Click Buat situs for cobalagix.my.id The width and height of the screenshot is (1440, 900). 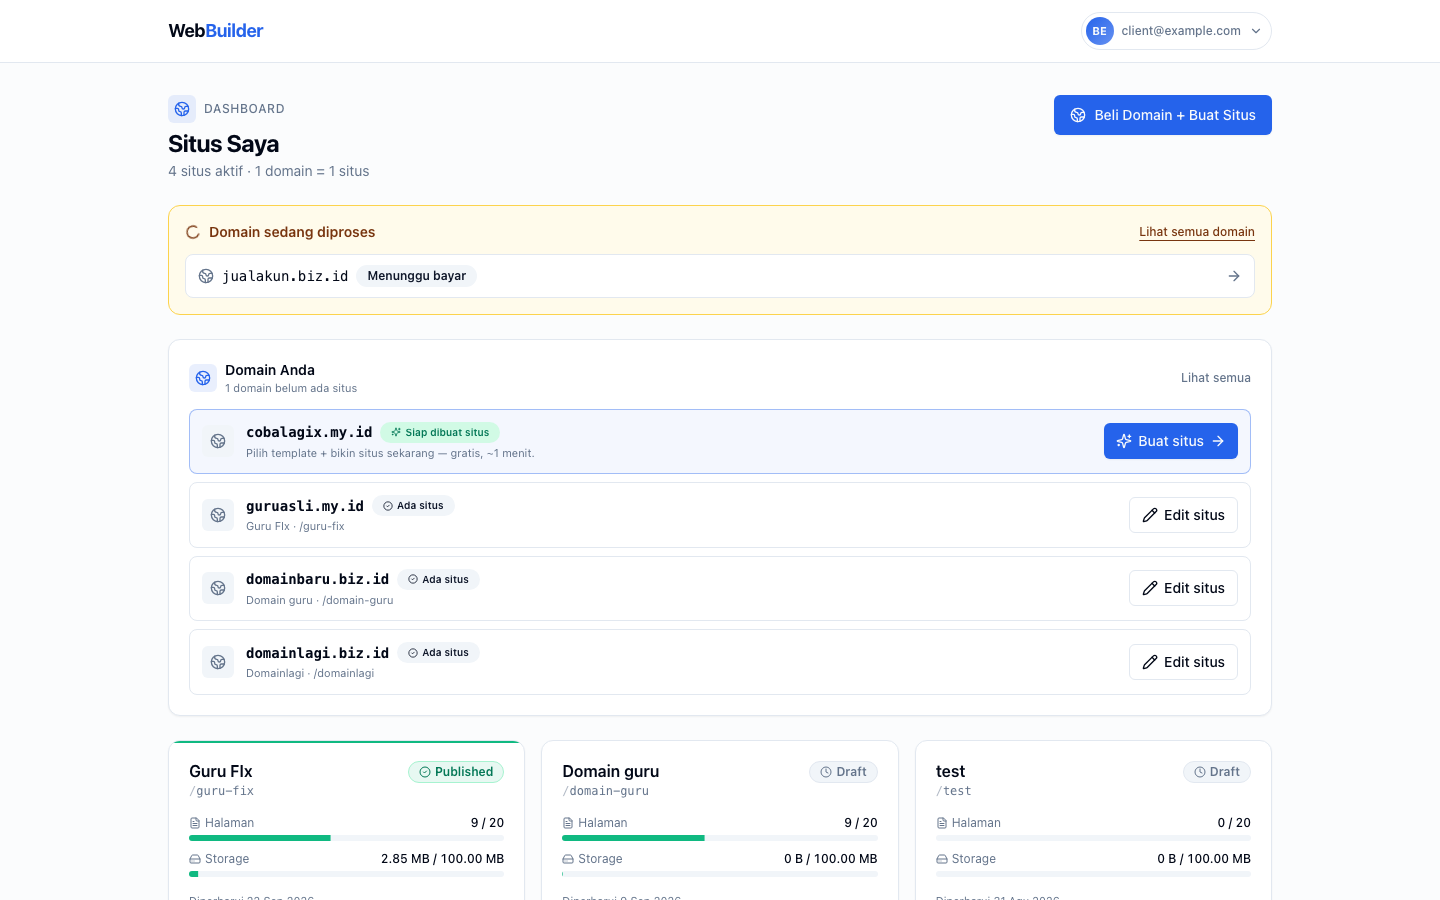tap(1171, 441)
